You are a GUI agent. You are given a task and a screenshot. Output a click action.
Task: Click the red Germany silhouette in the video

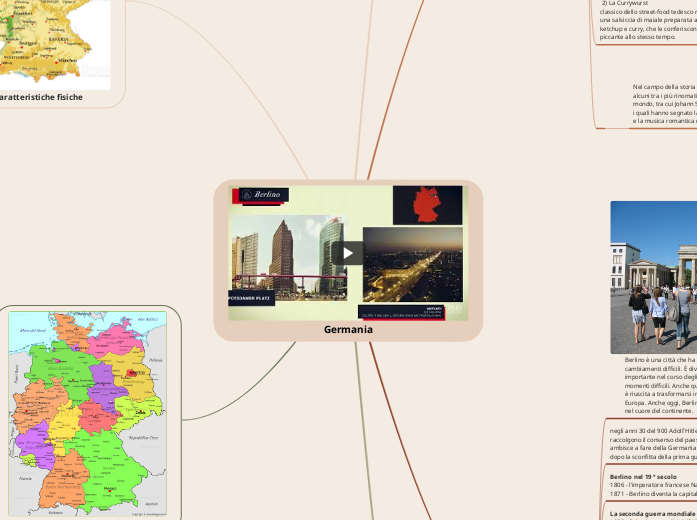[x=427, y=204]
